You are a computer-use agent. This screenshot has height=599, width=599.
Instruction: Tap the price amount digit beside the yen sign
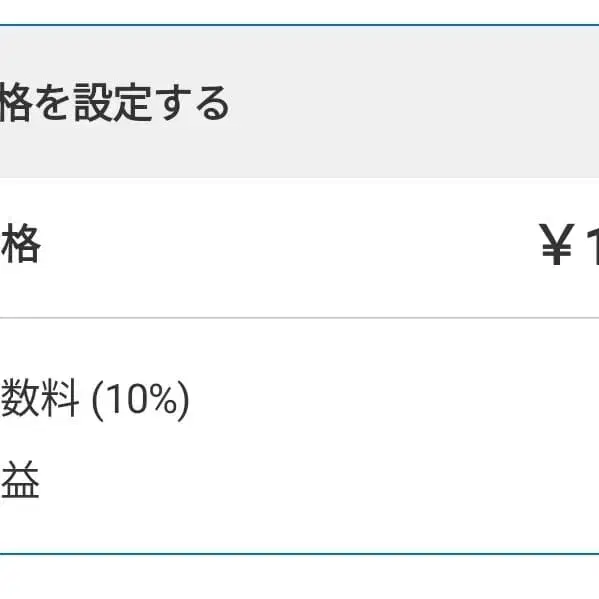593,244
